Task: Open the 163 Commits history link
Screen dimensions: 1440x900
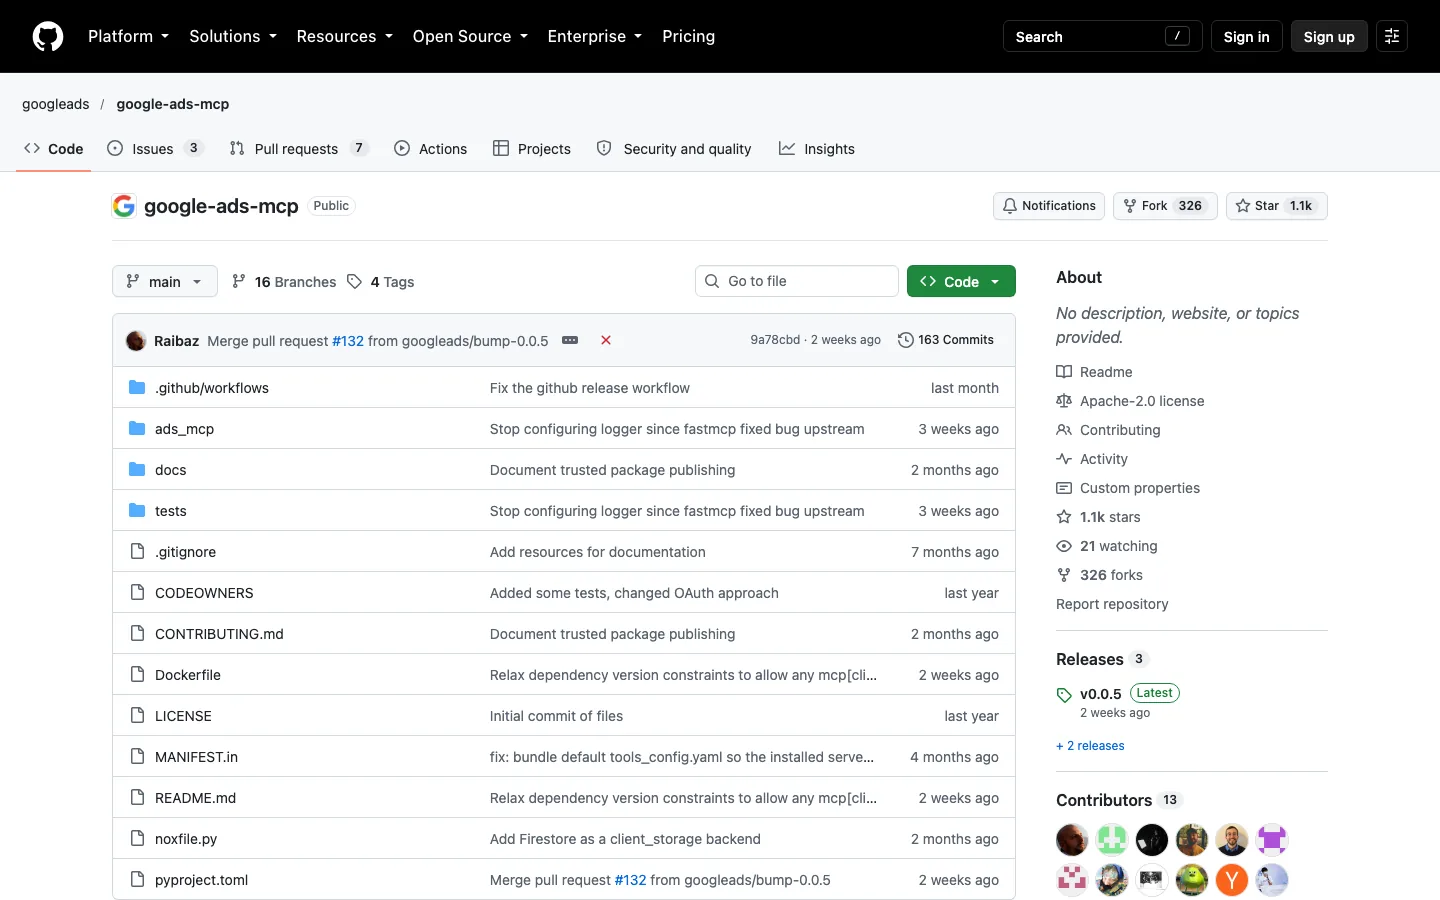Action: pos(946,340)
